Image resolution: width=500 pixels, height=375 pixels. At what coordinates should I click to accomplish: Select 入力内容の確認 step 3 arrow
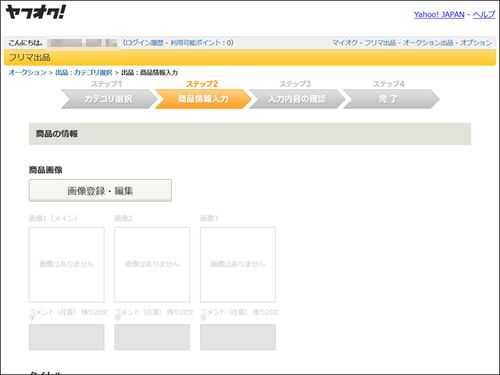[297, 99]
